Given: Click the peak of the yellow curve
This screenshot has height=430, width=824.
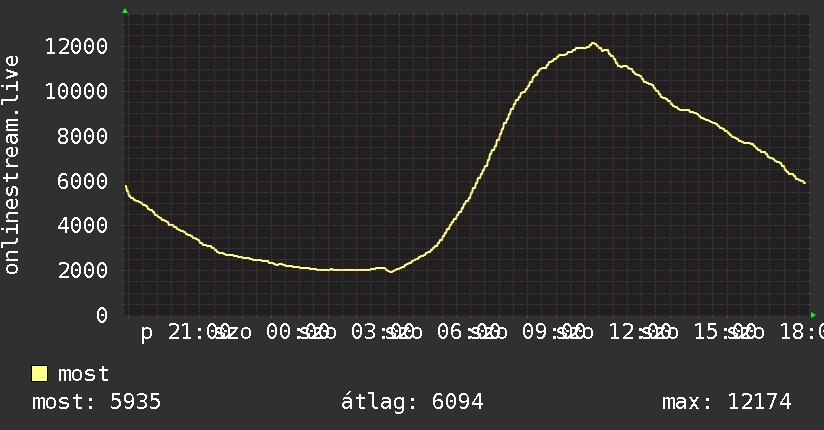Looking at the screenshot, I should tap(593, 44).
